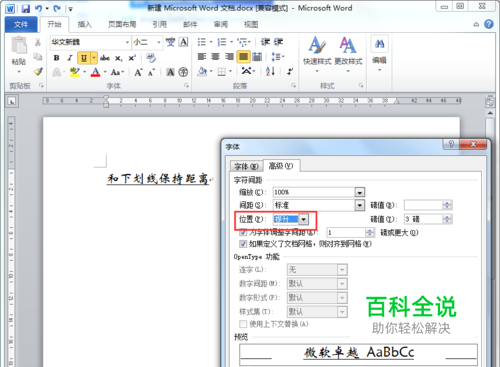Apply Subscript formatting

[x=118, y=58]
